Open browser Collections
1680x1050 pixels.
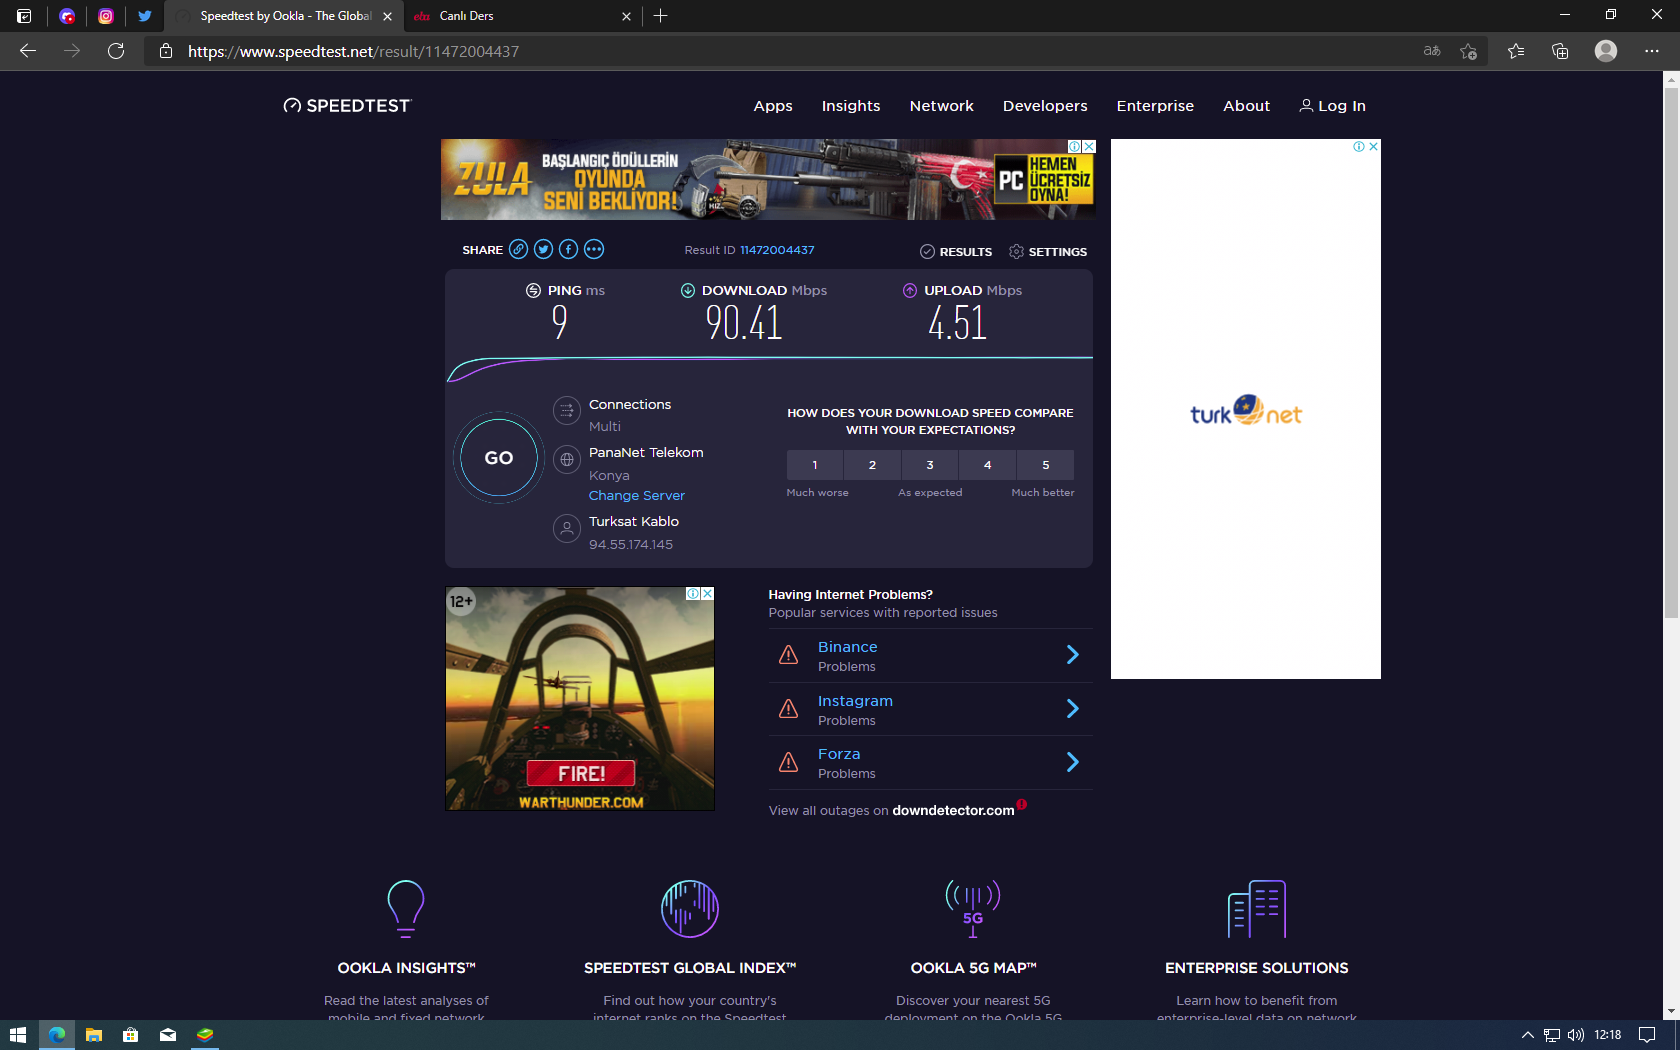click(1560, 51)
